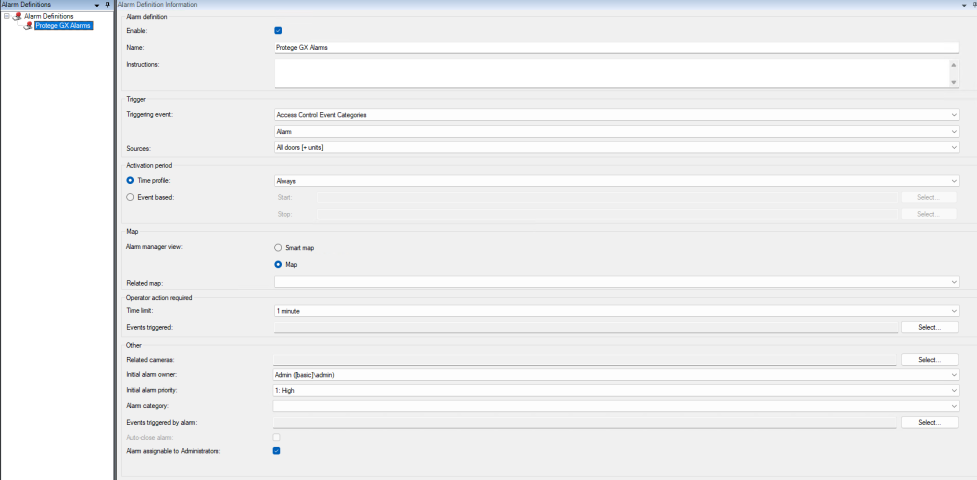This screenshot has width=977, height=480.
Task: Open the Triggering event category dropdown
Action: [x=616, y=115]
